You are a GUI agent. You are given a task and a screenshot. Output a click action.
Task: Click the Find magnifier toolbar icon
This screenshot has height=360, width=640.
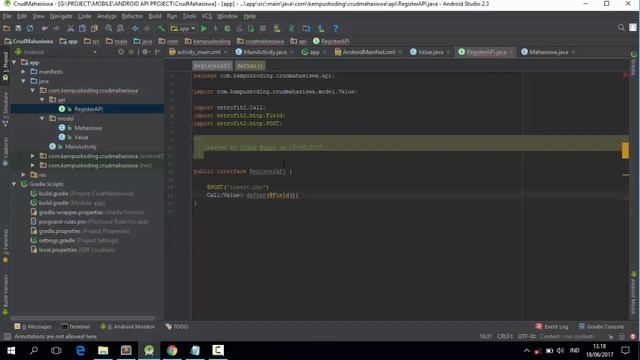[x=109, y=28]
